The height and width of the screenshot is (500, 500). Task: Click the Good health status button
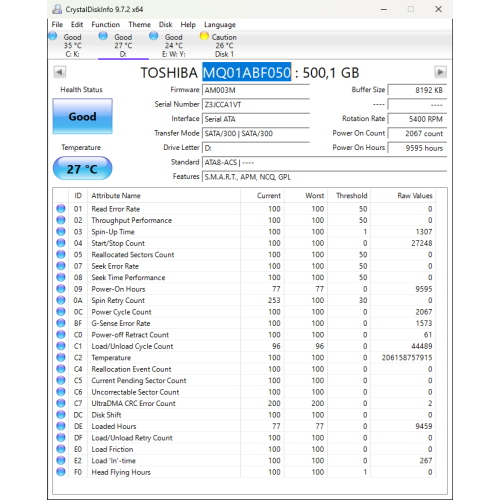82,116
